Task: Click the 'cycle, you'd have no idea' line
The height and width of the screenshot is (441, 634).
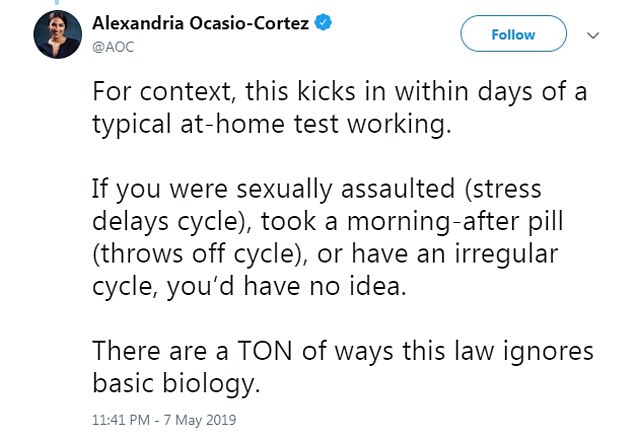Action: pos(249,286)
